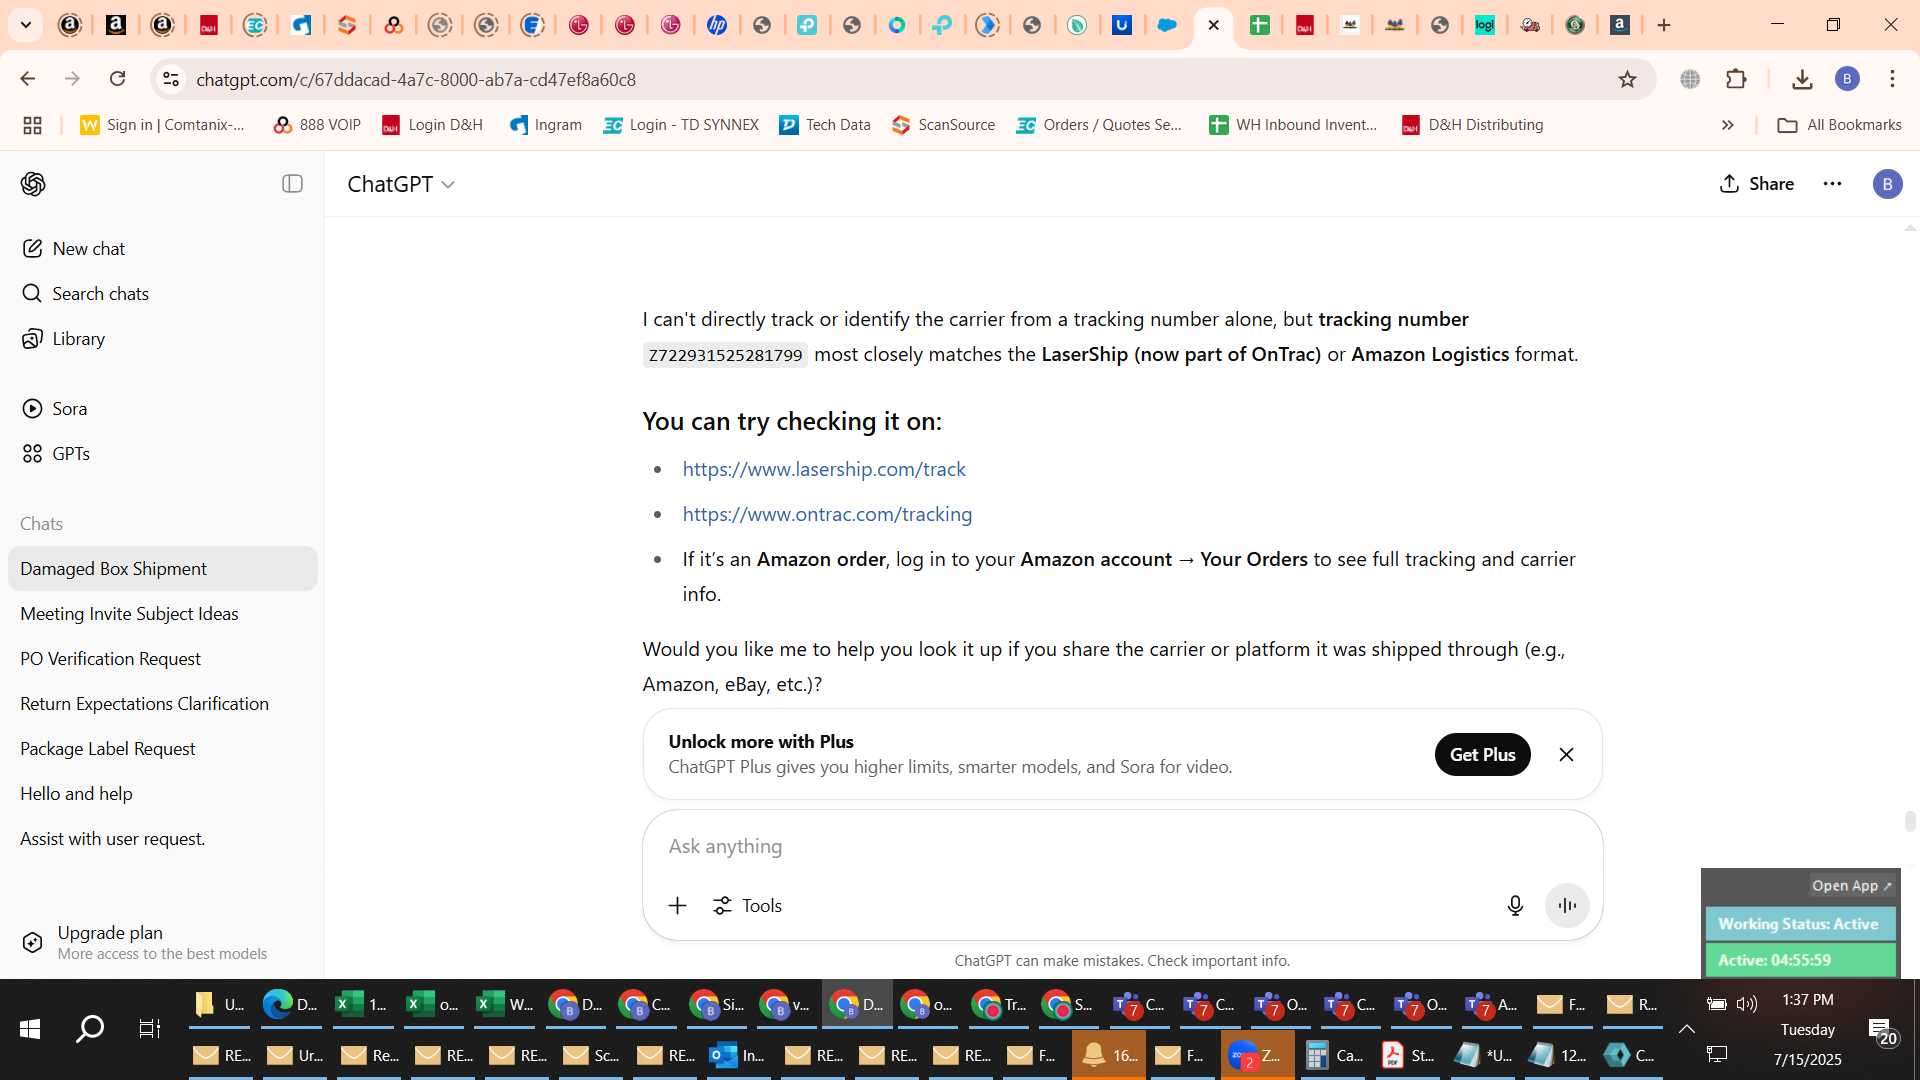Click the plus attach icon in composer
Screen dimensions: 1920x1080
[x=677, y=906]
